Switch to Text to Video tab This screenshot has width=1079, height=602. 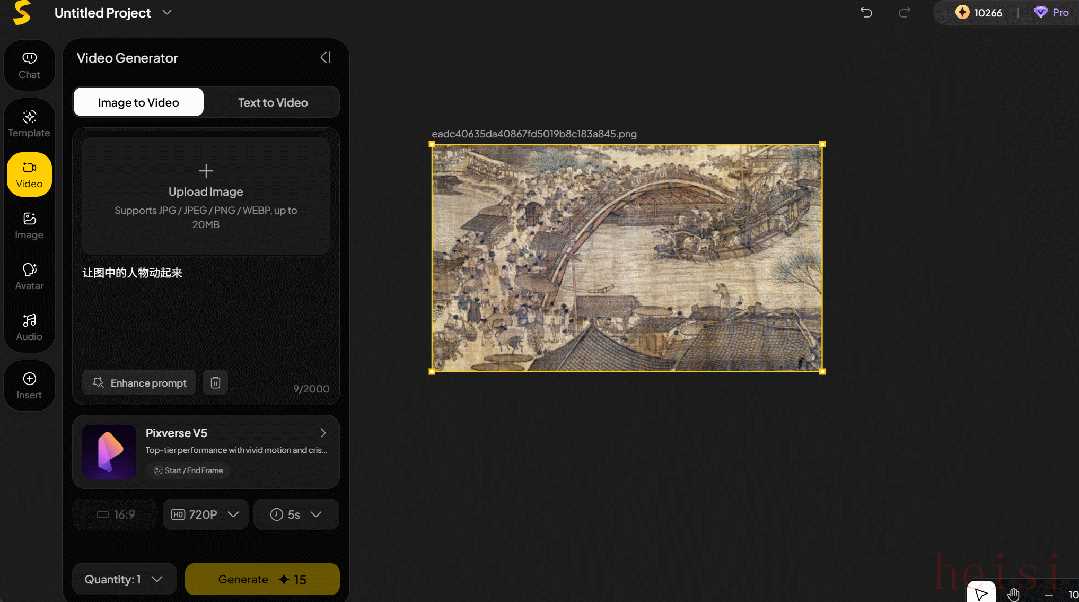coord(272,102)
